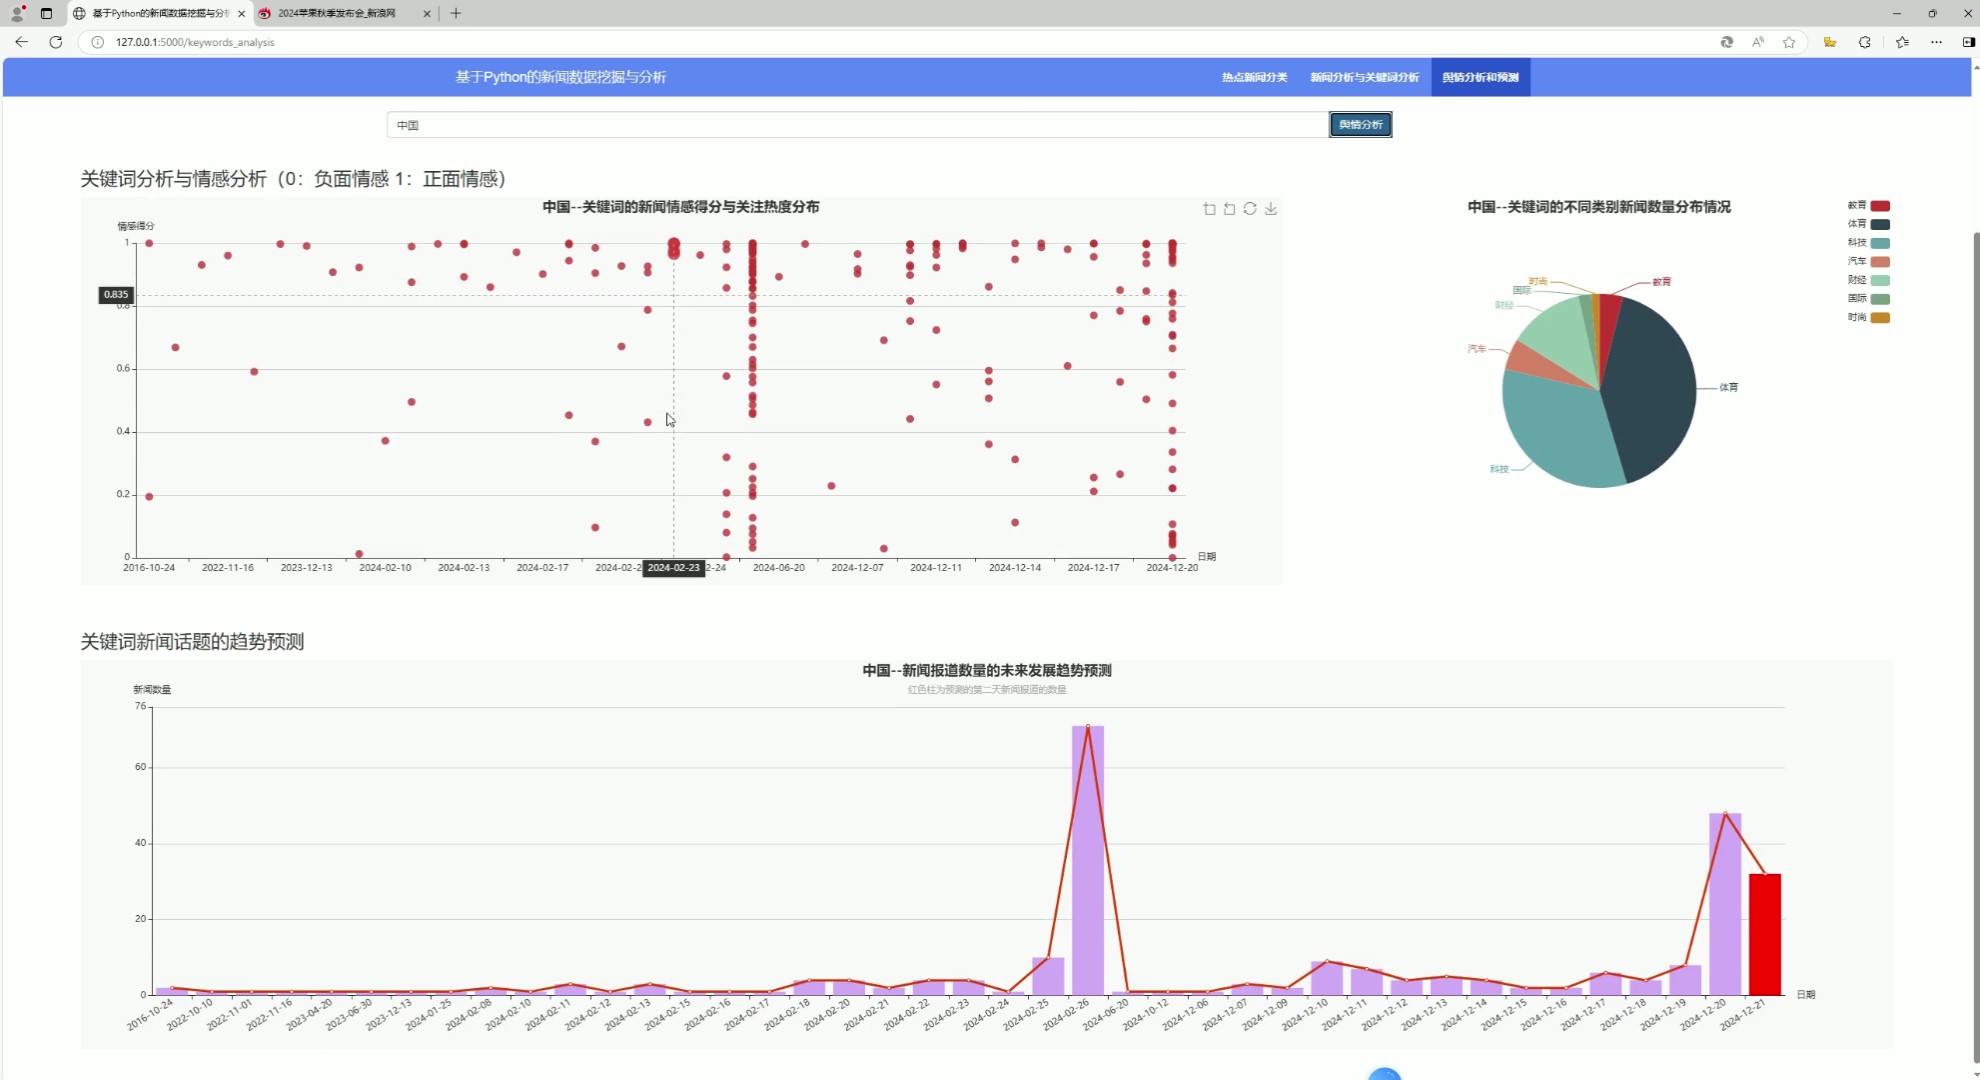Image resolution: width=1980 pixels, height=1080 pixels.
Task: Refresh the page using reload button
Action: [56, 42]
